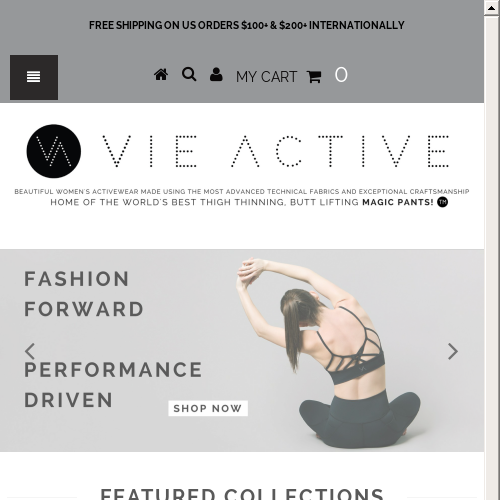Advance slideshow with right chevron
Viewport: 500px width, 500px height.
pyautogui.click(x=453, y=351)
